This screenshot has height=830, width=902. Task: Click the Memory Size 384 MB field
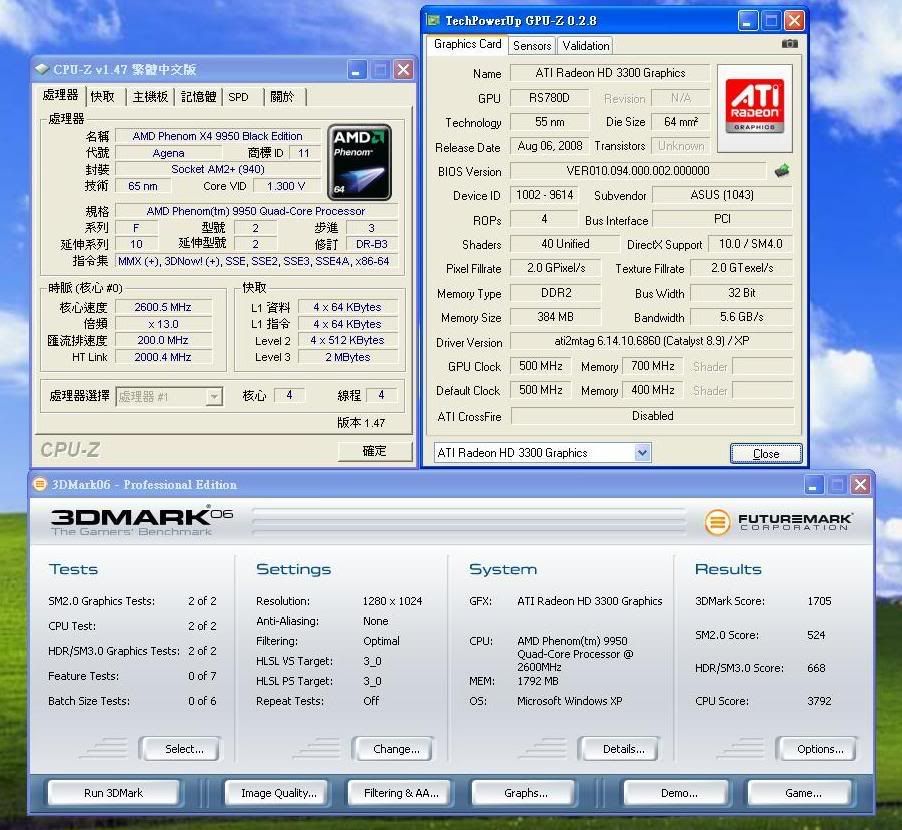tap(555, 317)
